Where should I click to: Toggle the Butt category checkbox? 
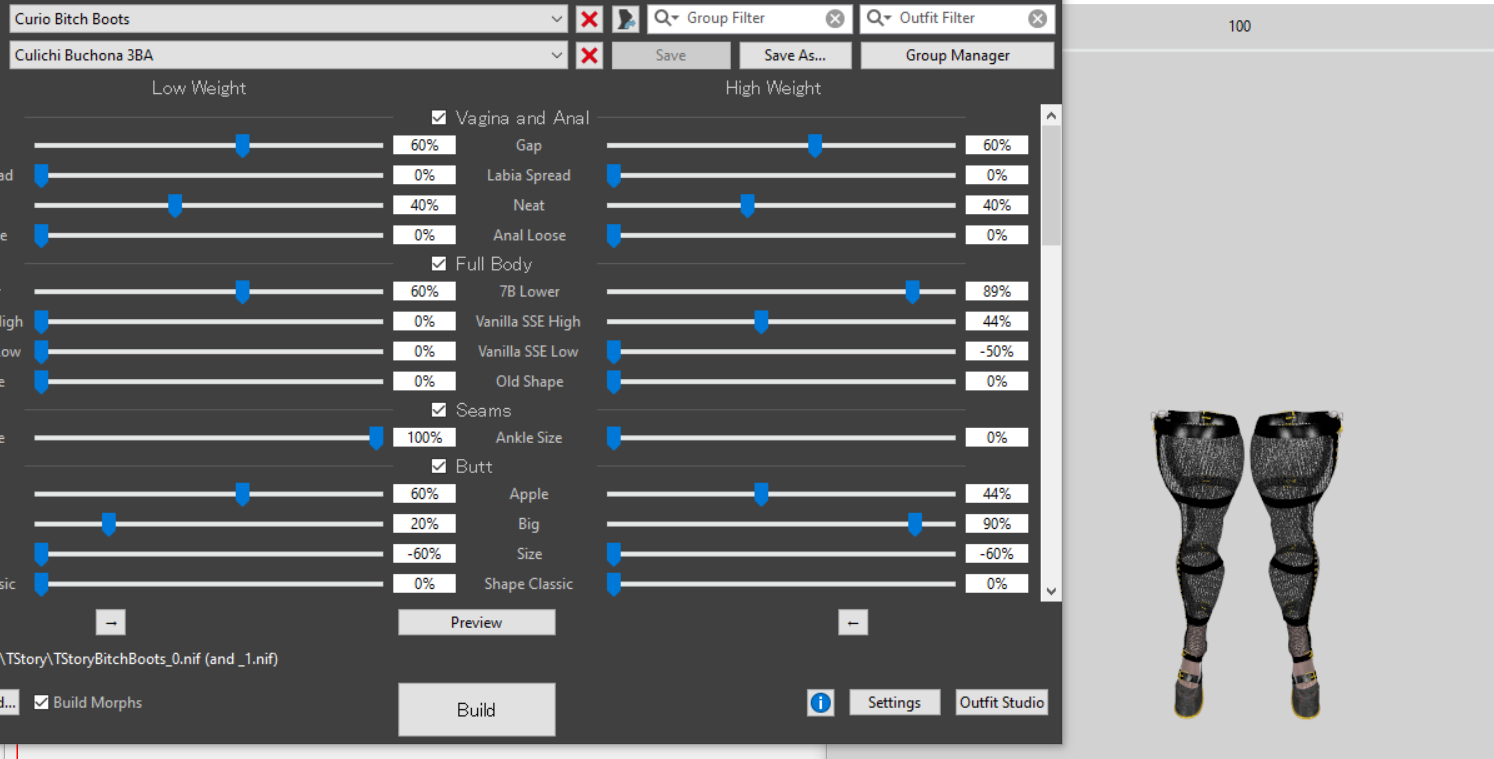(438, 466)
